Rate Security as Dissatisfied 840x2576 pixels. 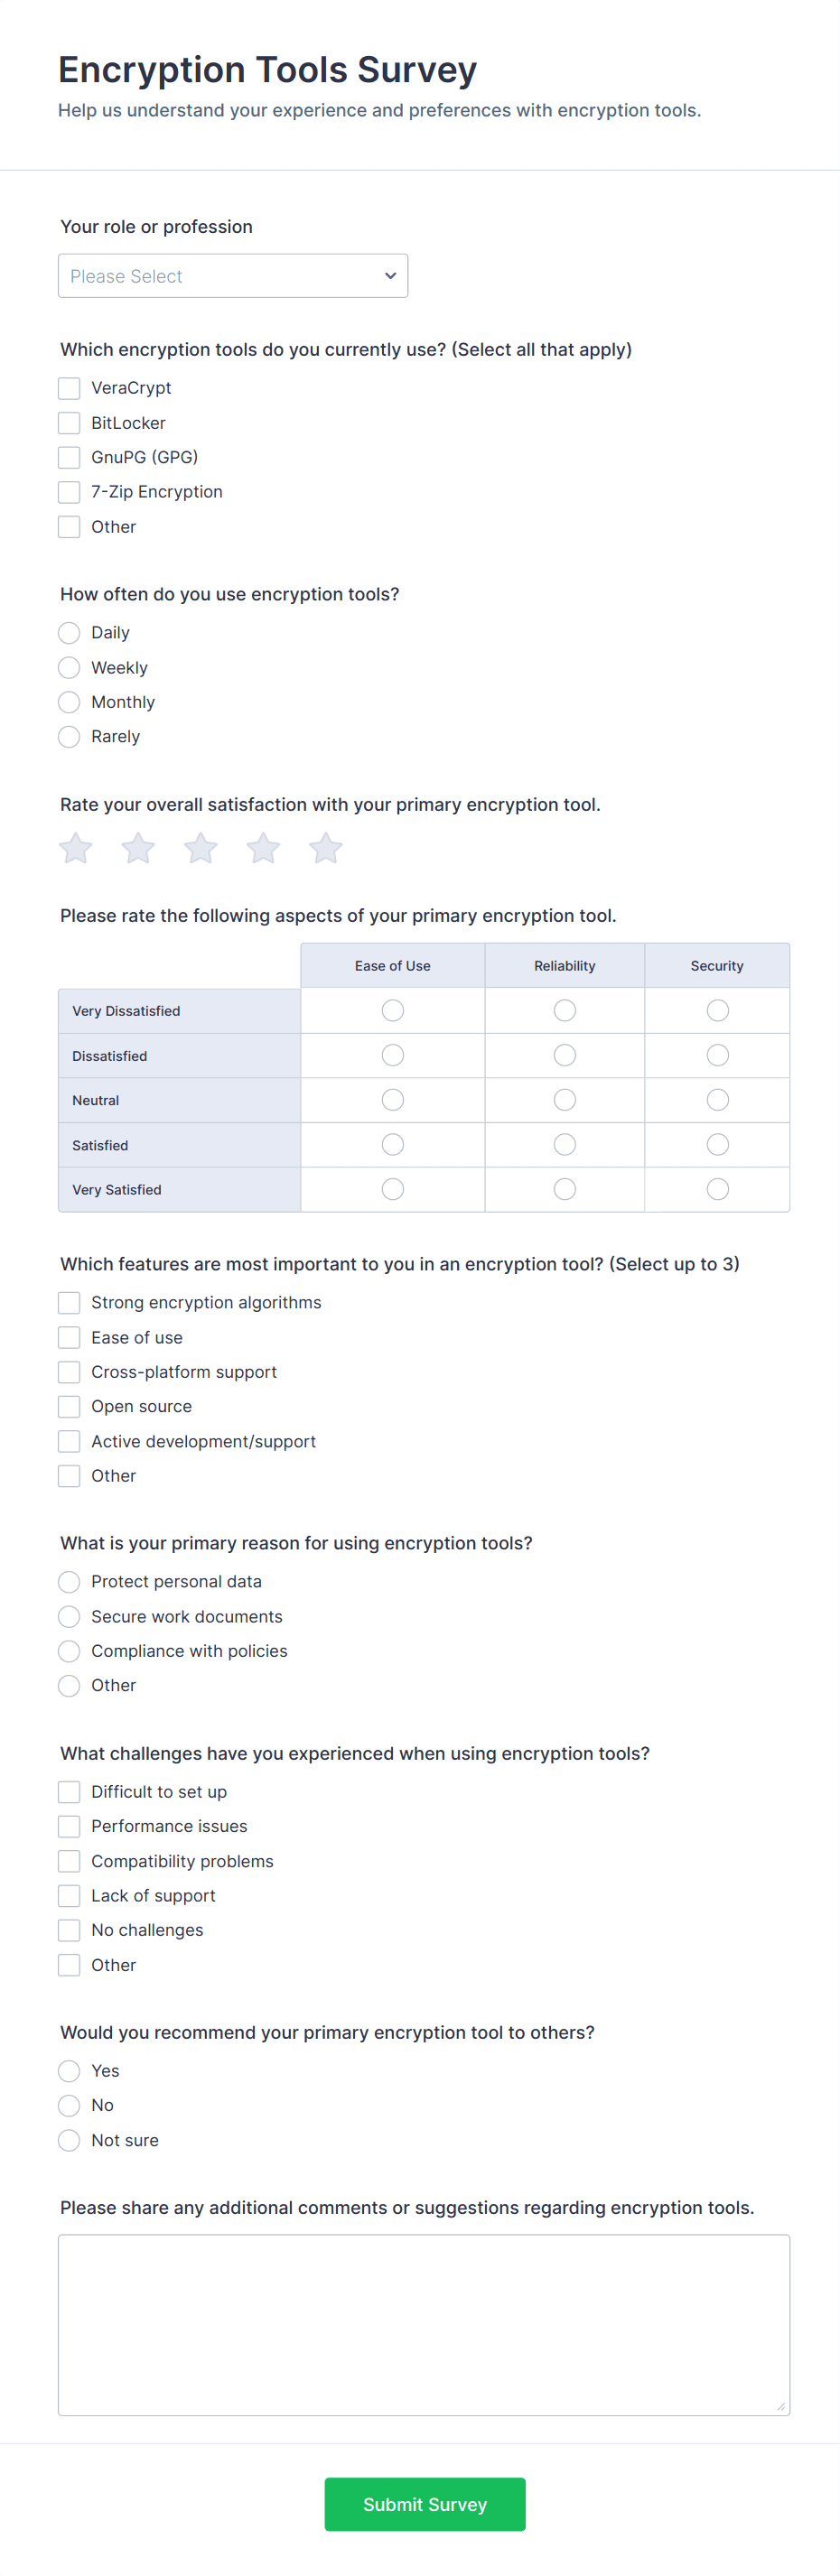pyautogui.click(x=717, y=1054)
